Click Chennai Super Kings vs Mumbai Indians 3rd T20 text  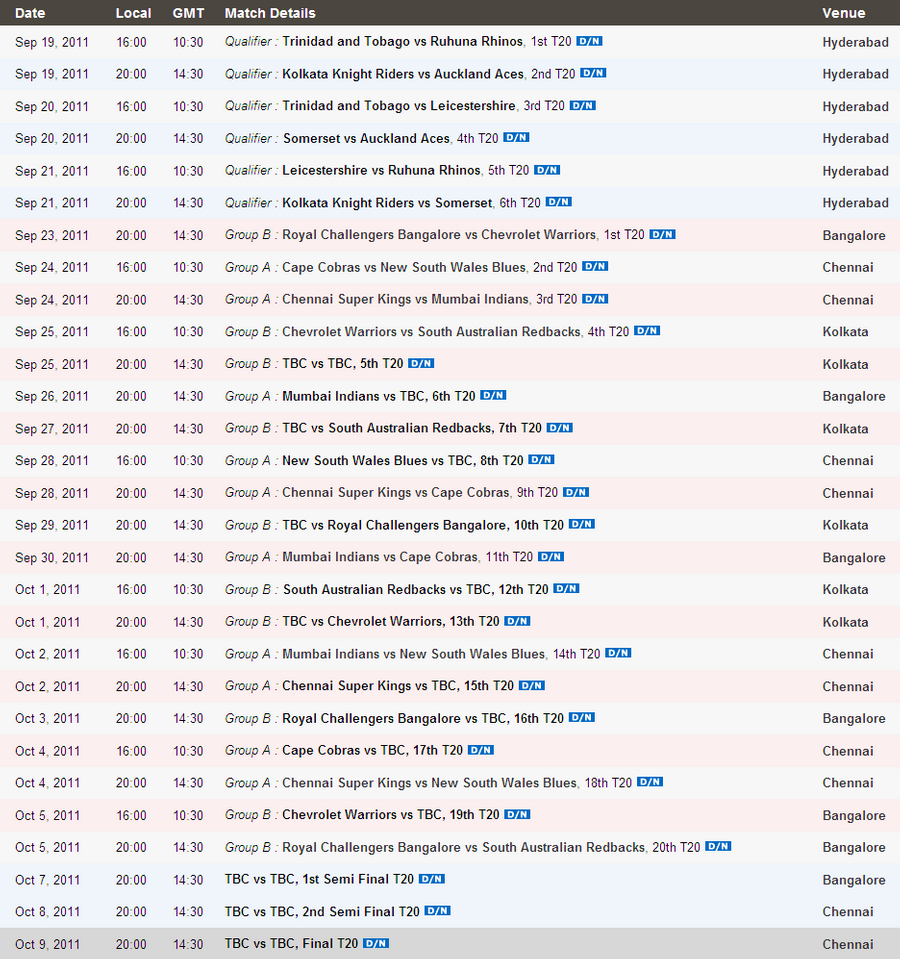click(x=430, y=299)
